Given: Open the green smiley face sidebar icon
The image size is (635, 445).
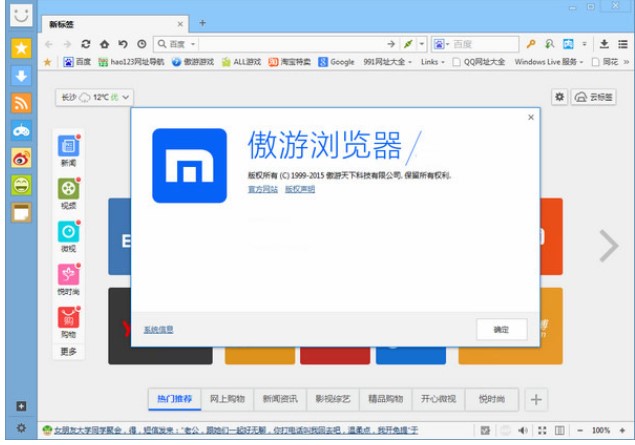Looking at the screenshot, I should tap(21, 185).
